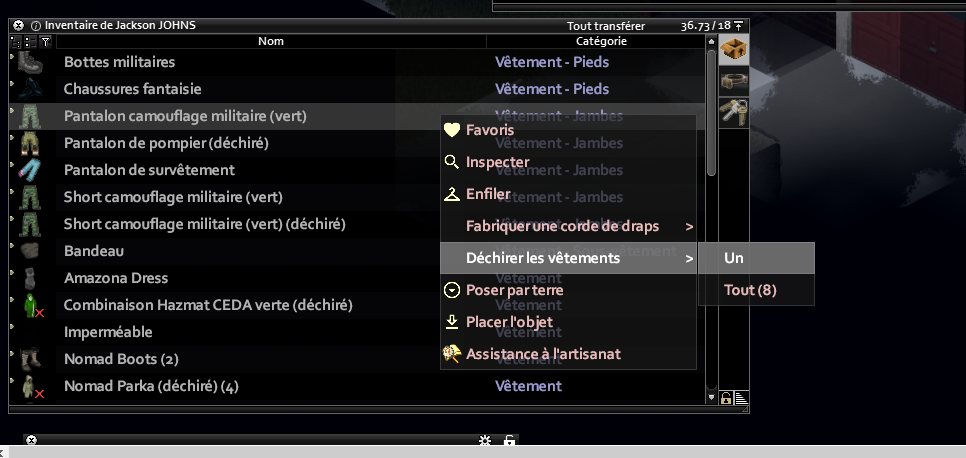Open the Fabriquer une corde de draps submenu
Screen dimensions: 966x458
568,226
